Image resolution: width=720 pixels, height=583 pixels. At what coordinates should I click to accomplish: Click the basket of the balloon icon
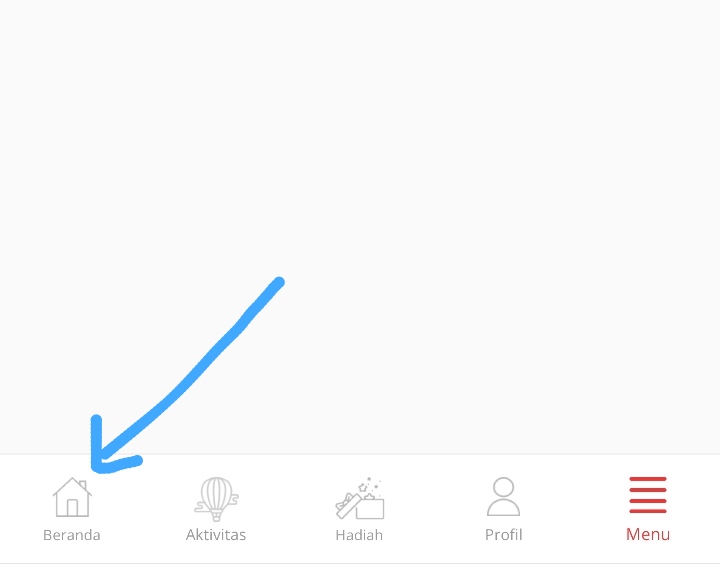click(216, 517)
